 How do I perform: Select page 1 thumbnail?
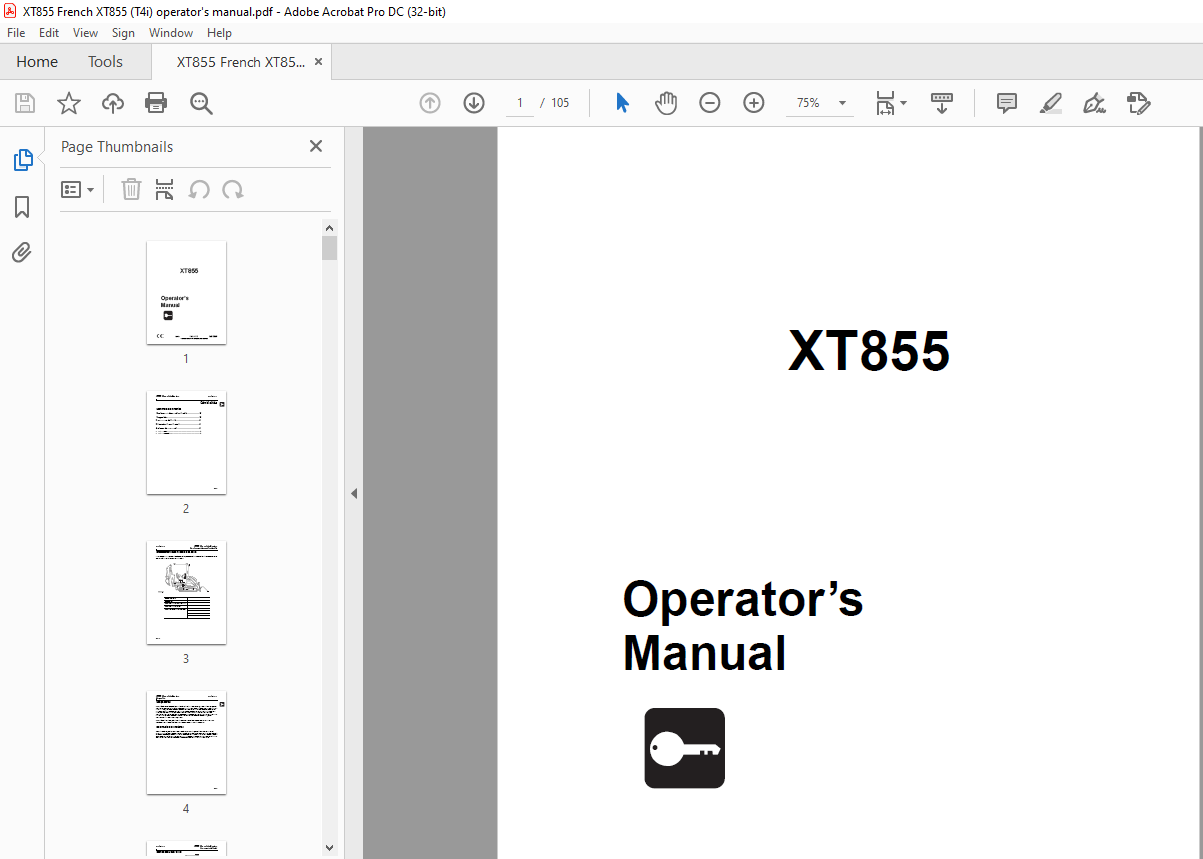tap(186, 292)
